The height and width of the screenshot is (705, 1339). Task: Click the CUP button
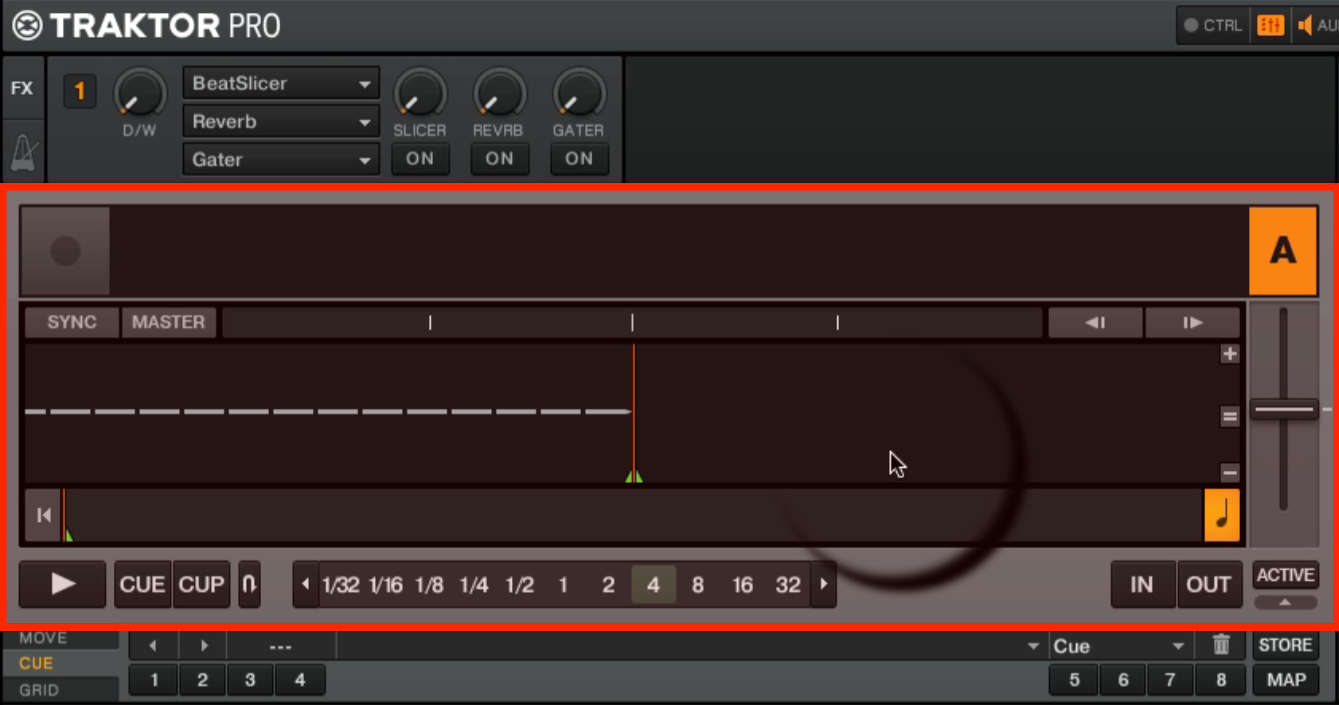[x=201, y=584]
